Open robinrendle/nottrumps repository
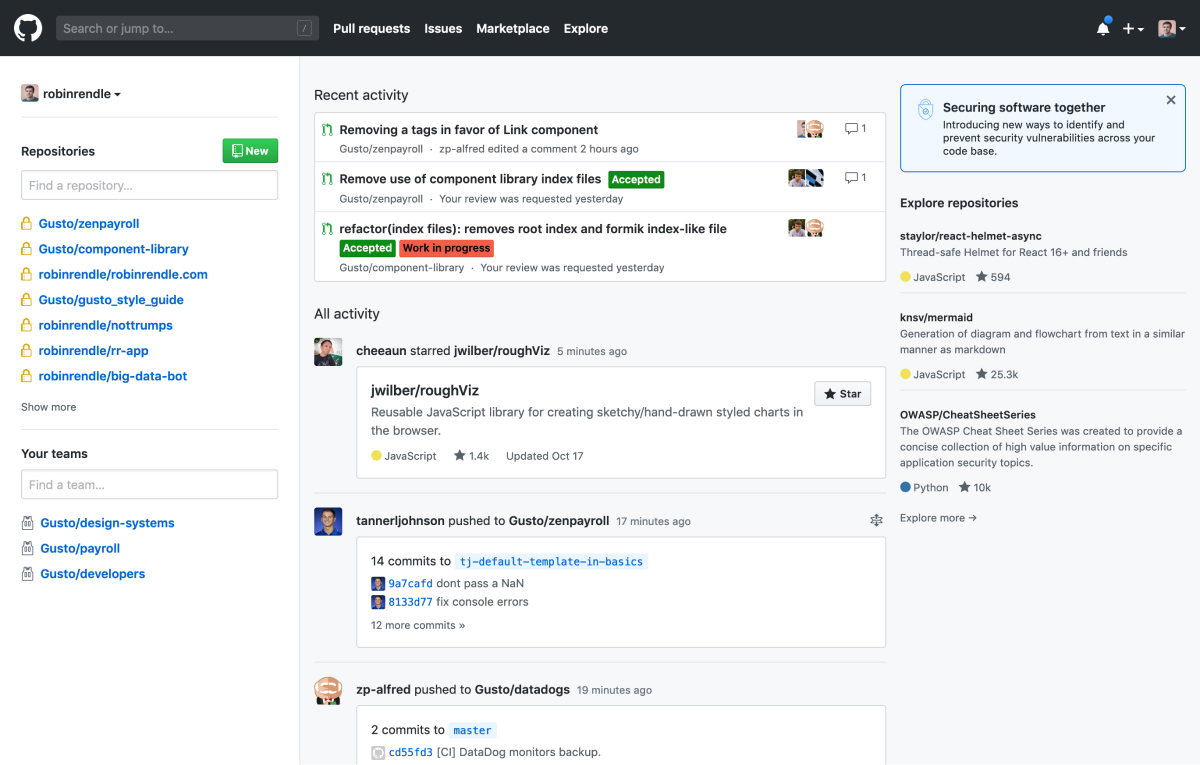The image size is (1200, 765). (106, 325)
